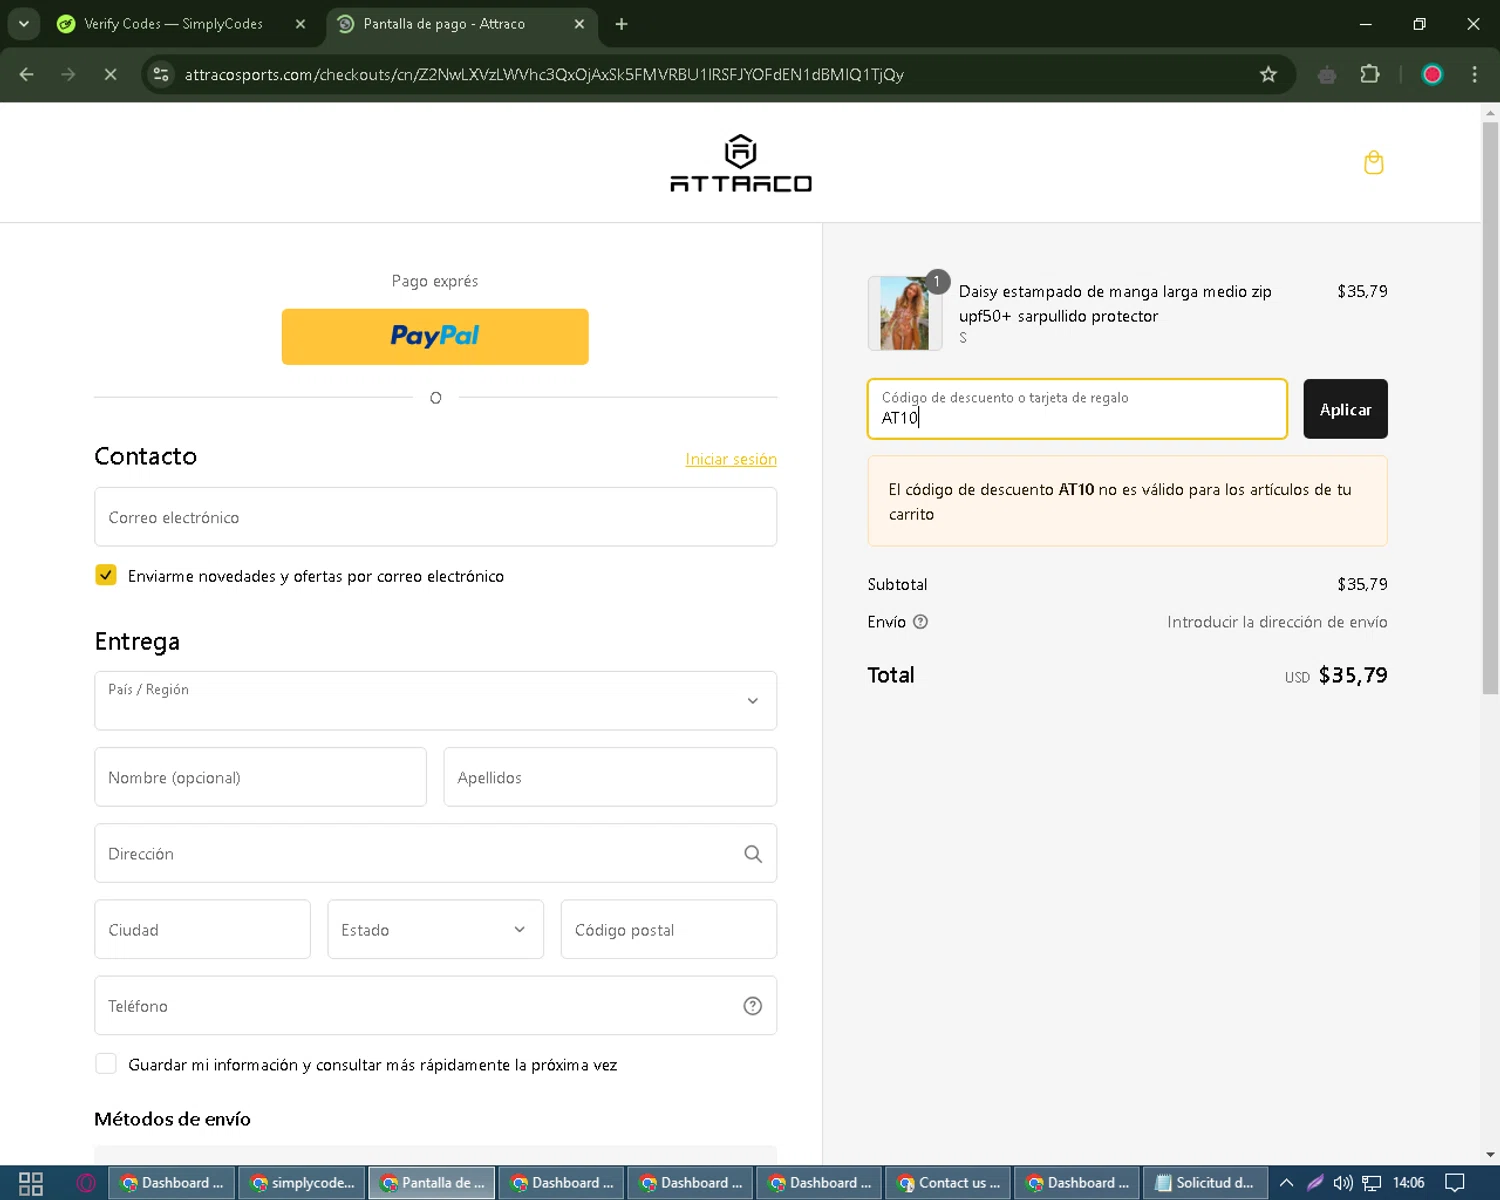Viewport: 1500px width, 1200px height.
Task: Open the simplycode taskbar window
Action: coord(302,1183)
